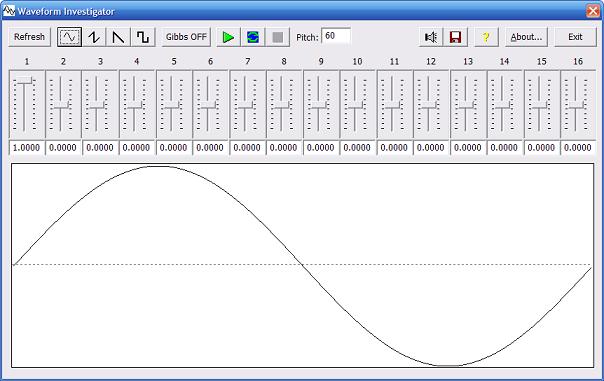This screenshot has height=381, width=604.
Task: Click the harmonic 15 slider thumb
Action: point(539,105)
